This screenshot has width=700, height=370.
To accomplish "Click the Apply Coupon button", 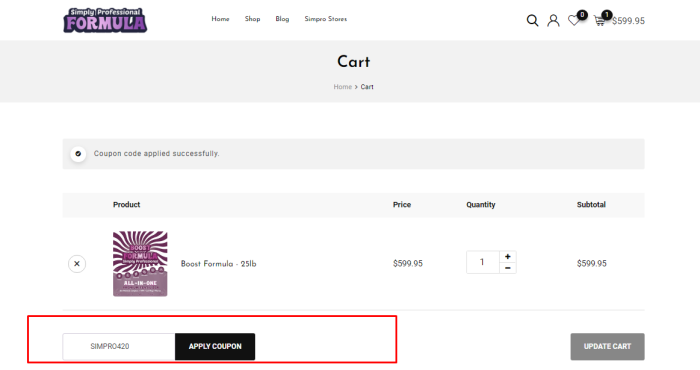I will pos(215,346).
